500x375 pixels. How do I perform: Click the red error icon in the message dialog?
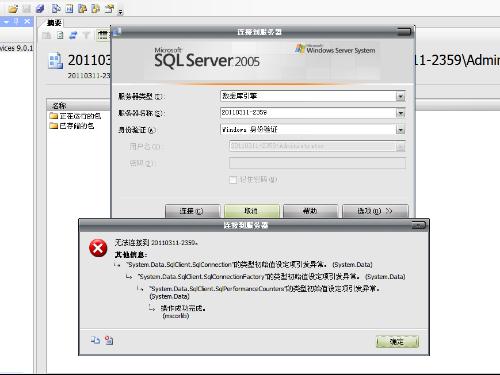click(98, 248)
